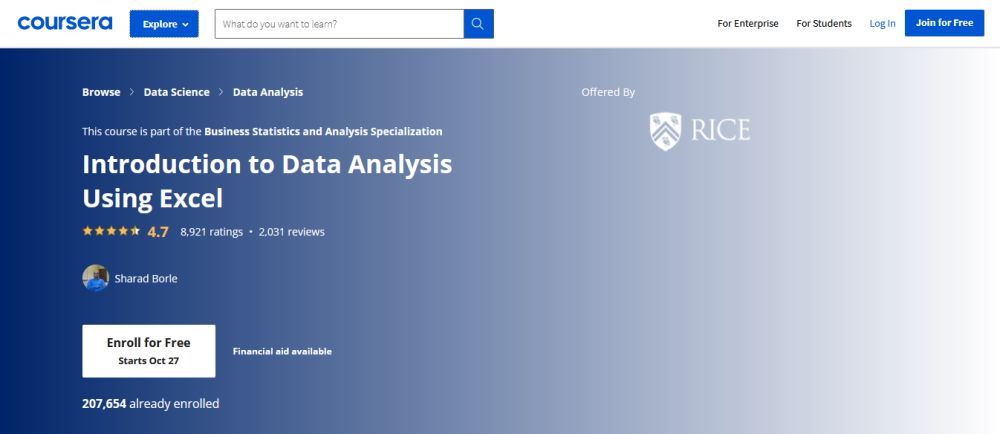
Task: Click instructor name Sharad Borle
Action: point(146,278)
